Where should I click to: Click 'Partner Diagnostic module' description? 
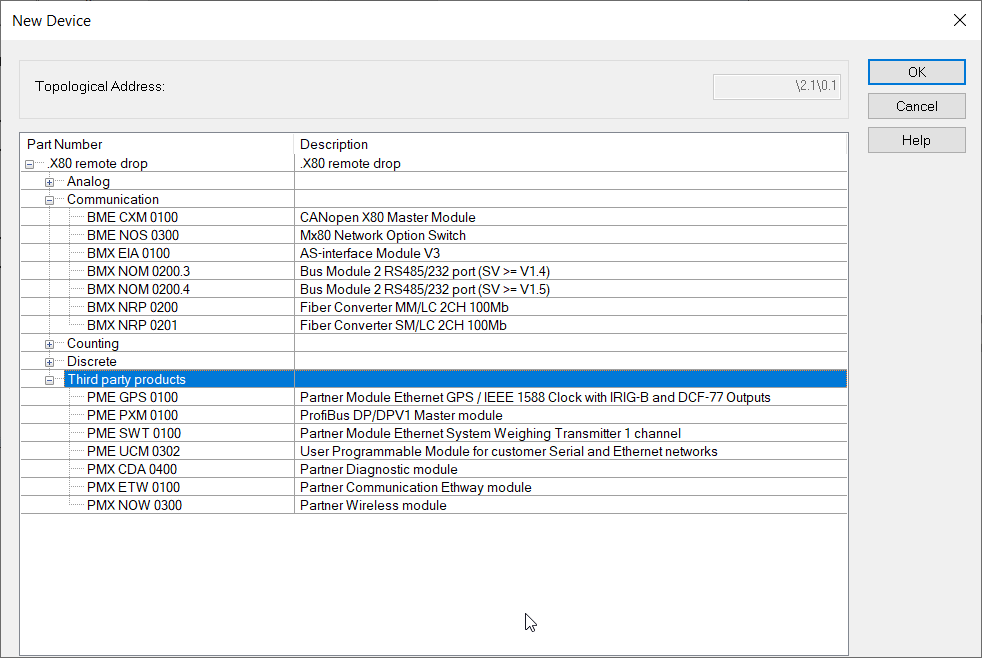[378, 470]
